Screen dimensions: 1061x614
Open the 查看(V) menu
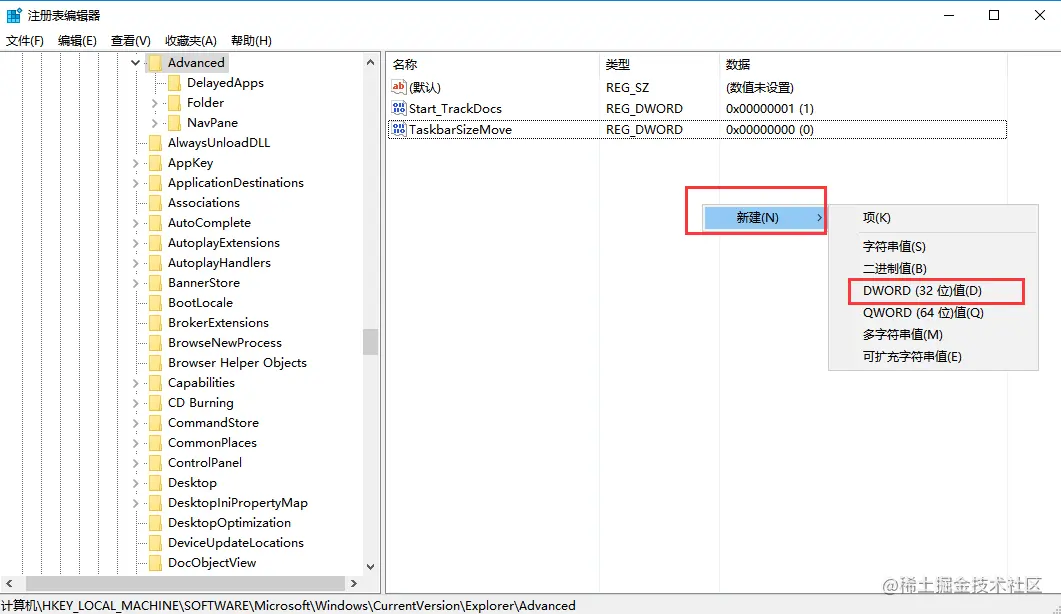(131, 41)
